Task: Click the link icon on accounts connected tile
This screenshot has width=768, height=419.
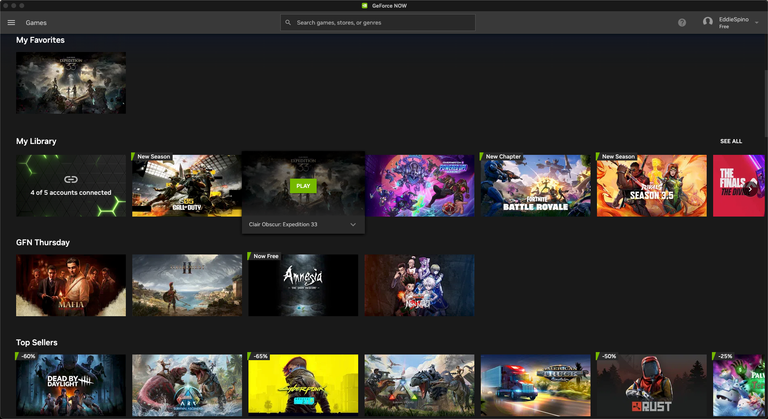Action: pyautogui.click(x=71, y=179)
